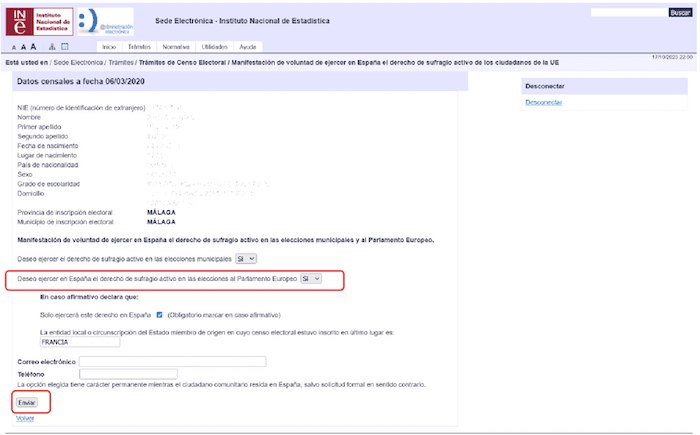
Task: Open the Normativa tab
Action: [x=176, y=47]
